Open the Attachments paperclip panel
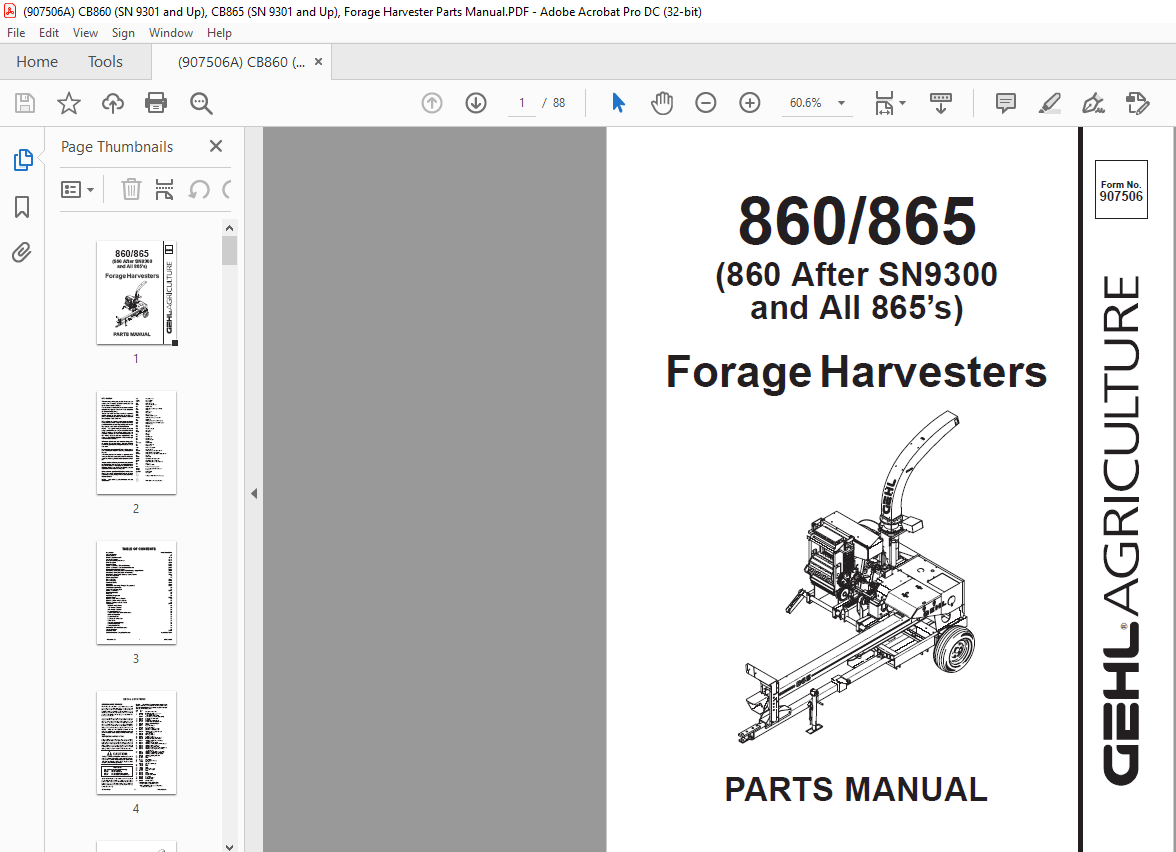Image resolution: width=1176 pixels, height=852 pixels. coord(22,253)
